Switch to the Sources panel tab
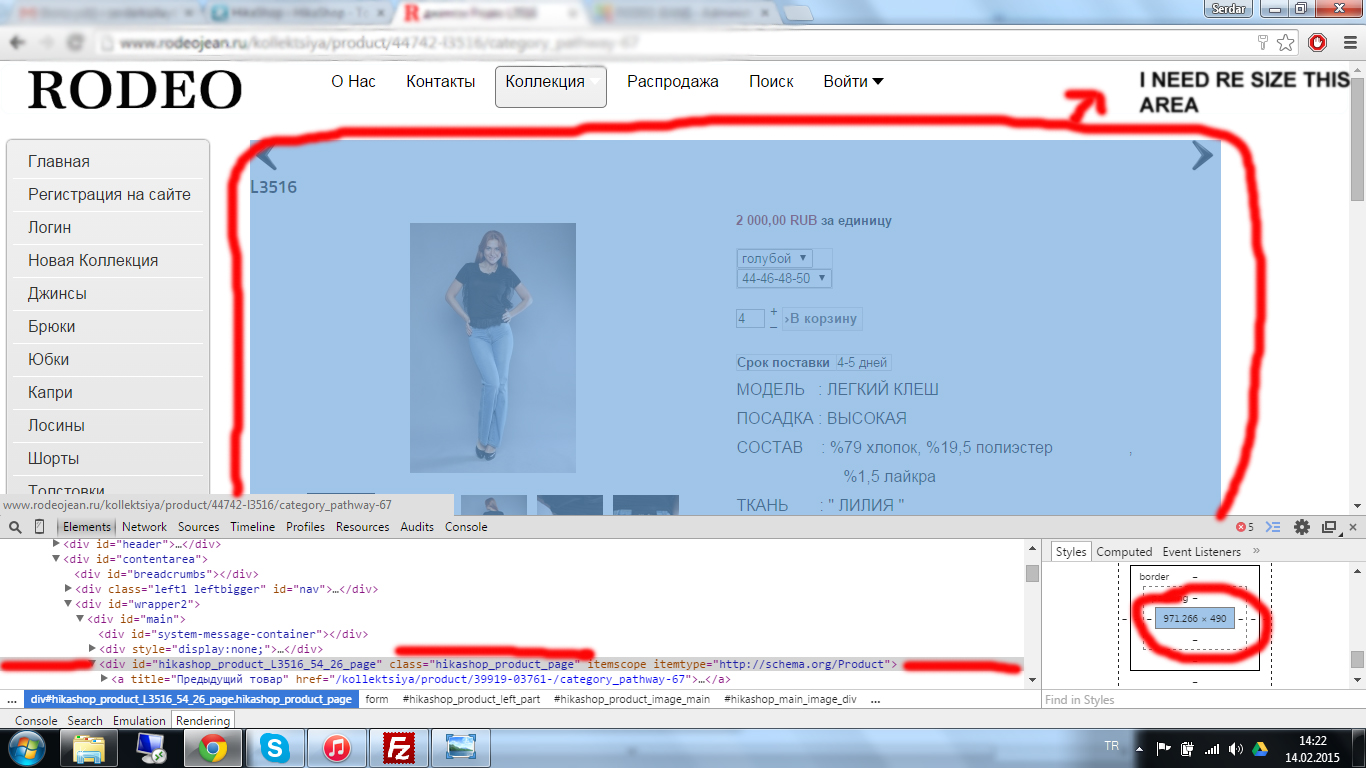Screen dimensions: 1366x768 pyautogui.click(x=199, y=527)
